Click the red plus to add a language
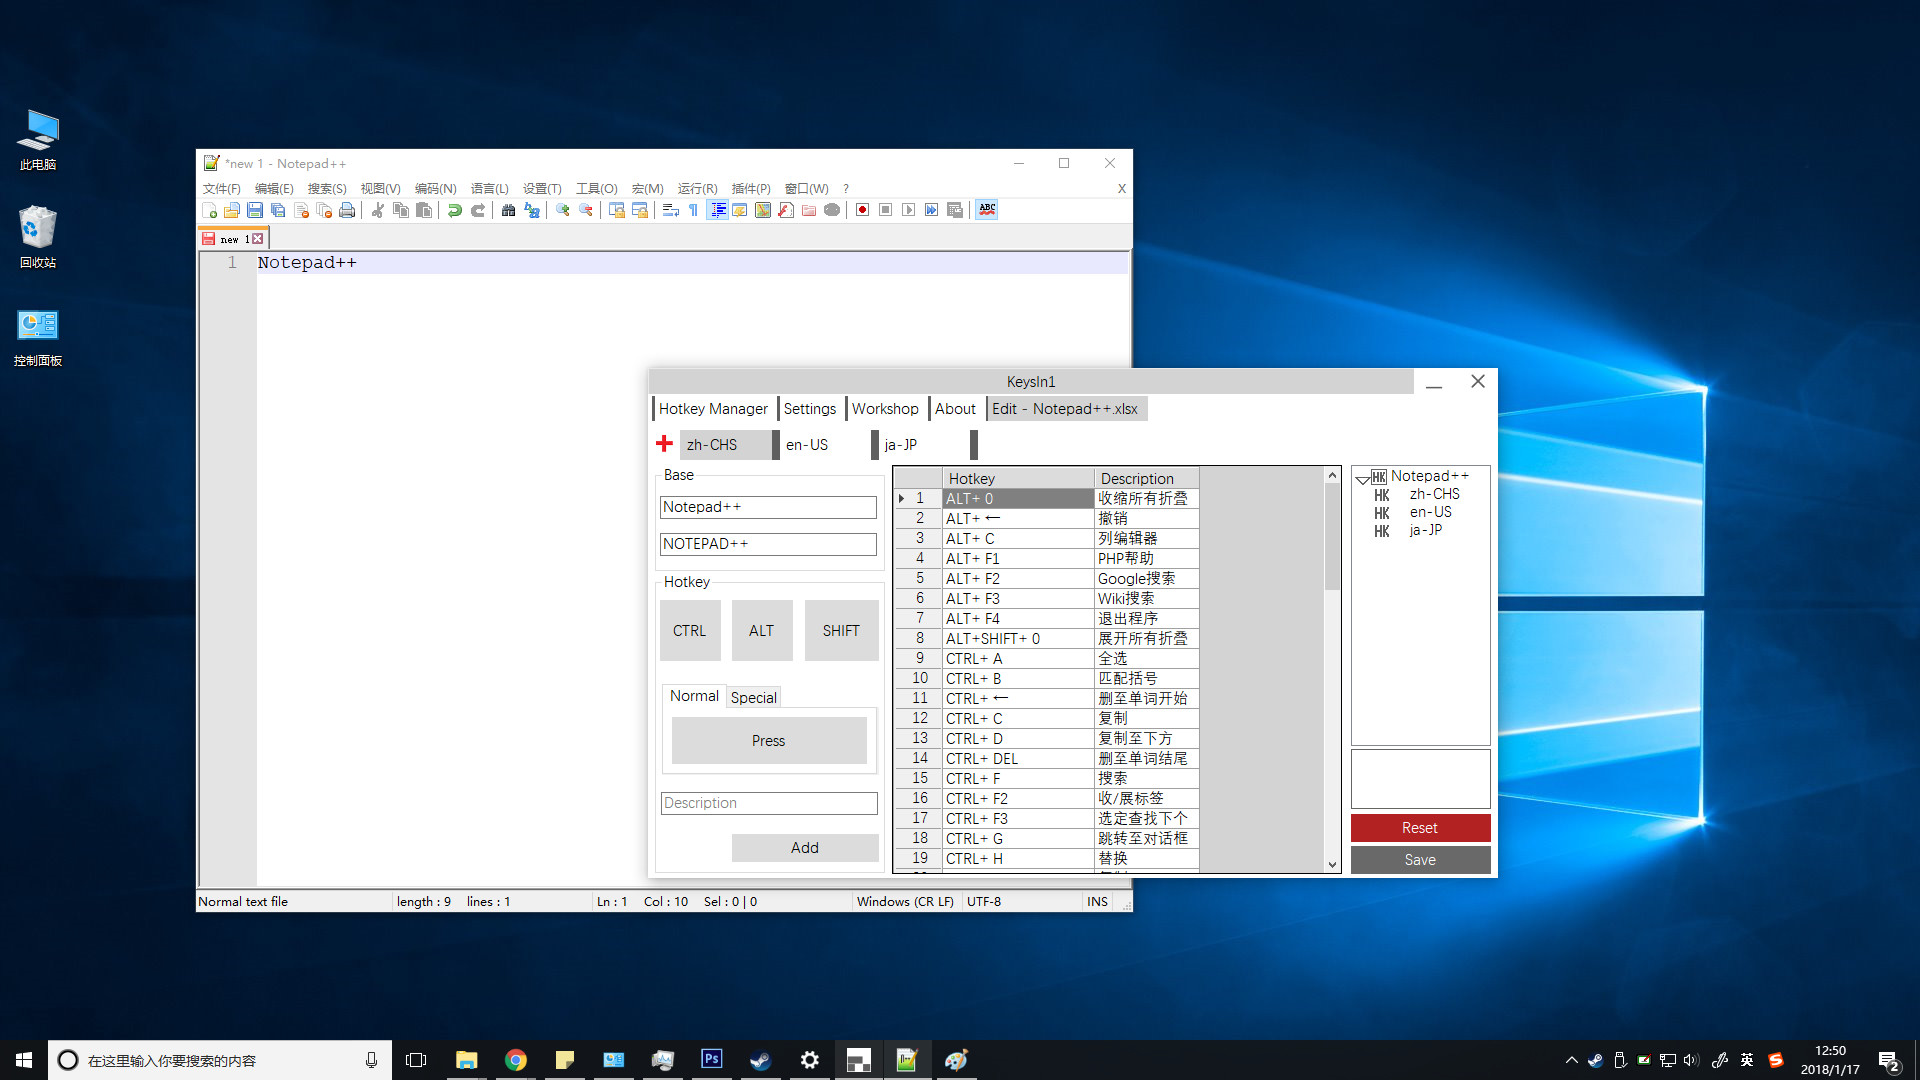Viewport: 1920px width, 1080px height. pyautogui.click(x=664, y=443)
